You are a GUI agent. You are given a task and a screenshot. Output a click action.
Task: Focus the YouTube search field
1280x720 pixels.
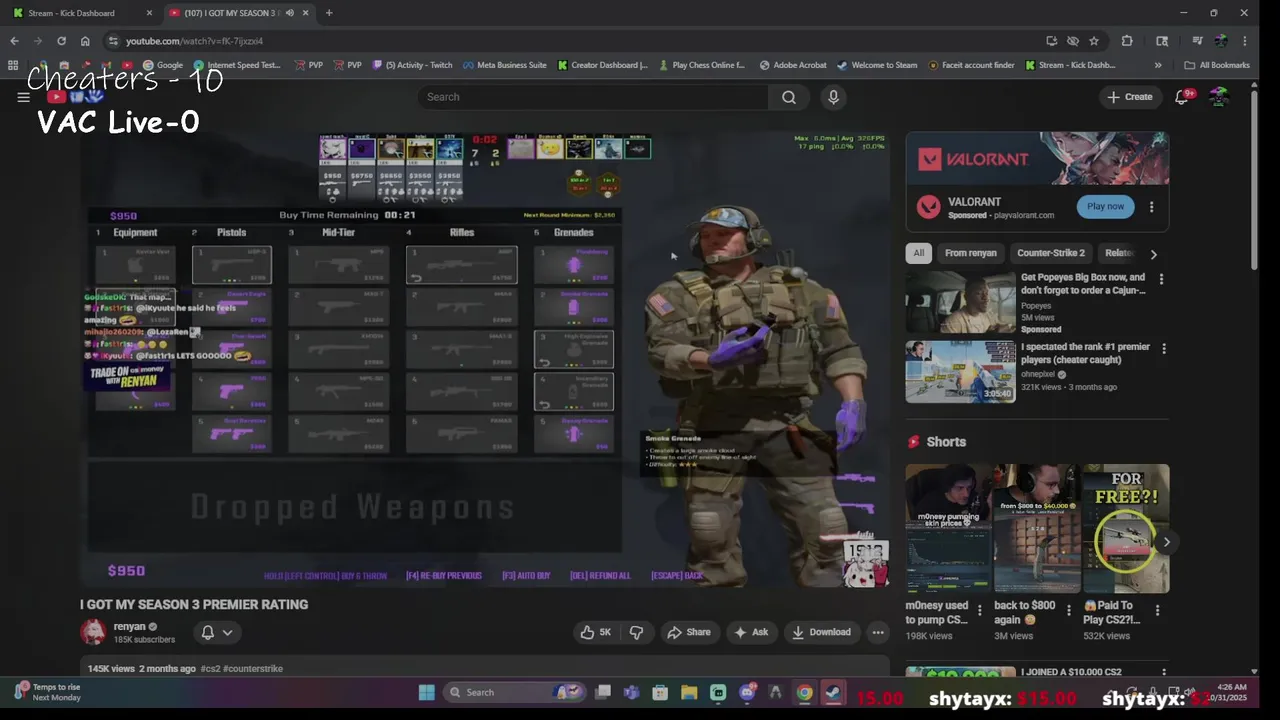coord(593,97)
